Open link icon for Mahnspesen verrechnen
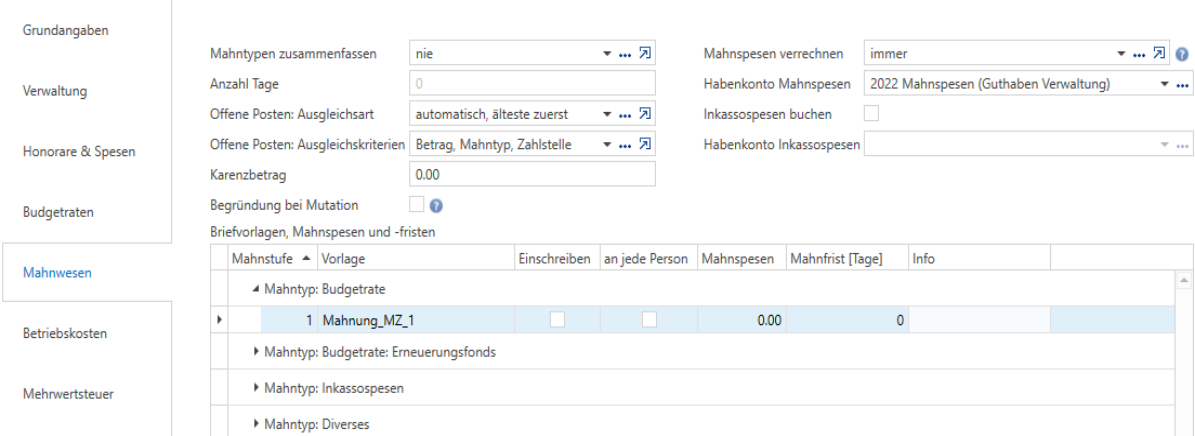Image resolution: width=1195 pixels, height=436 pixels. tap(1159, 53)
